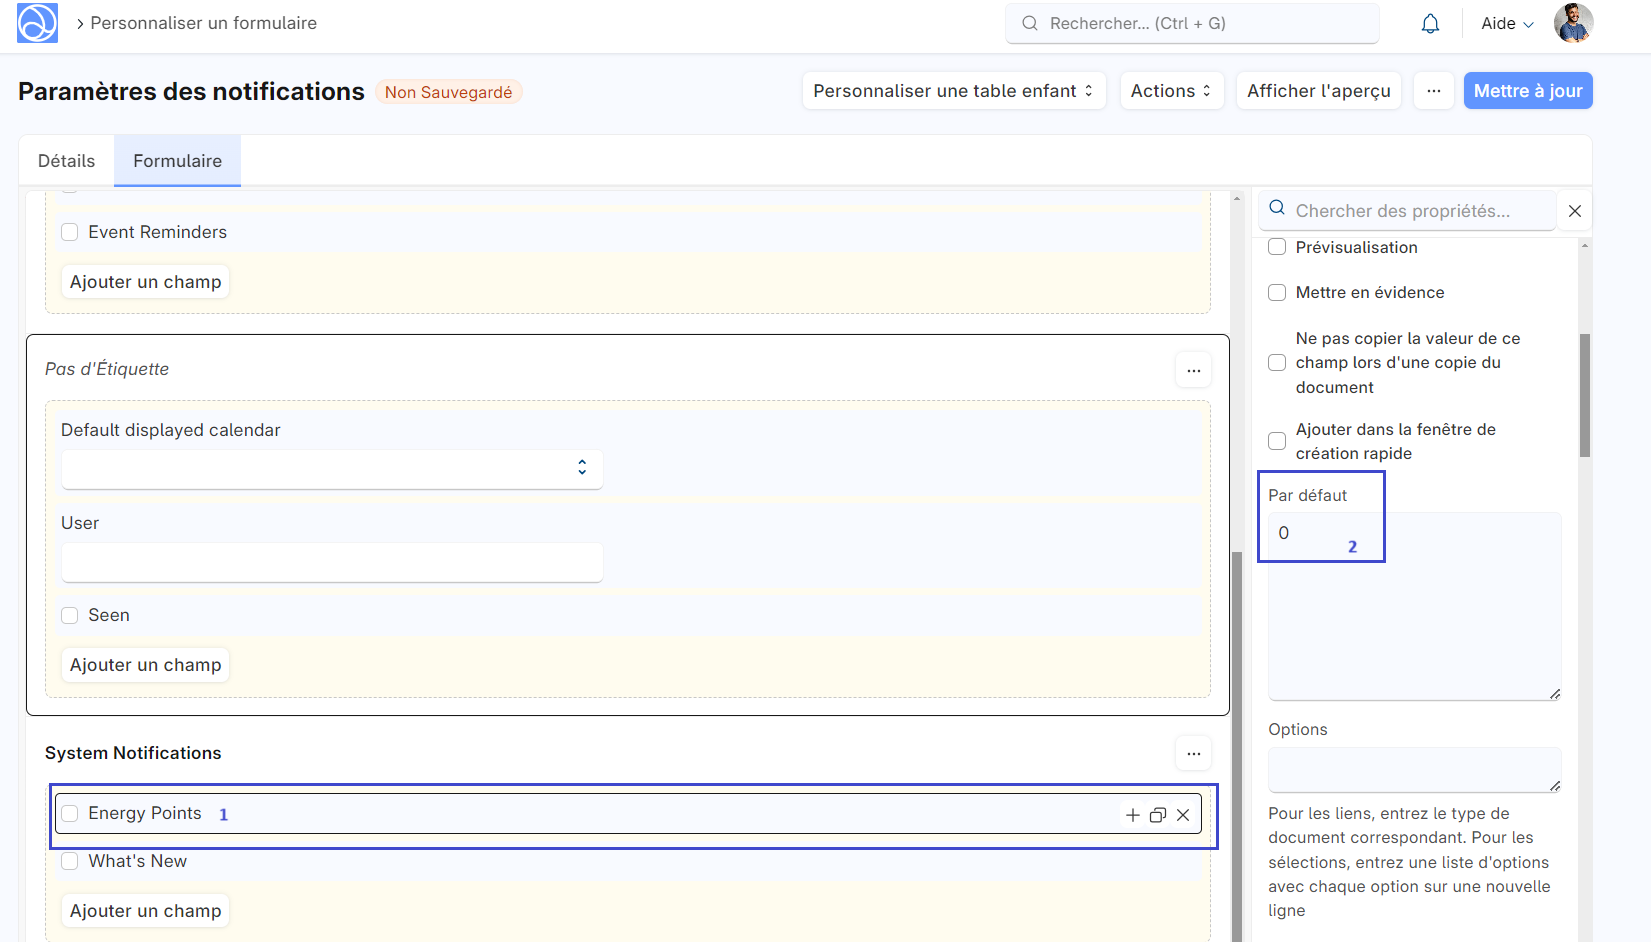Screen dimensions: 1651x942
Task: Open the Personnaliser une table enfant dropdown
Action: coord(952,90)
